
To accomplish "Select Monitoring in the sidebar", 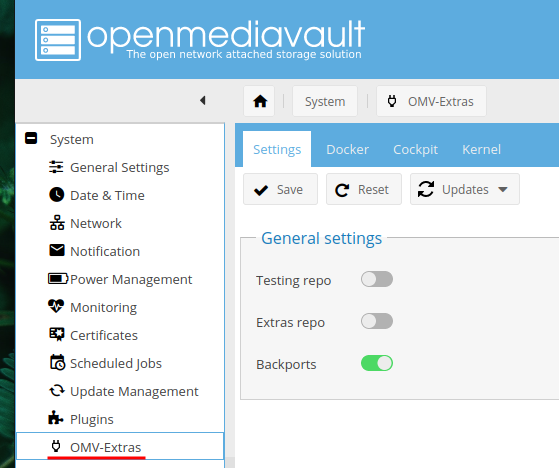I will (x=103, y=308).
